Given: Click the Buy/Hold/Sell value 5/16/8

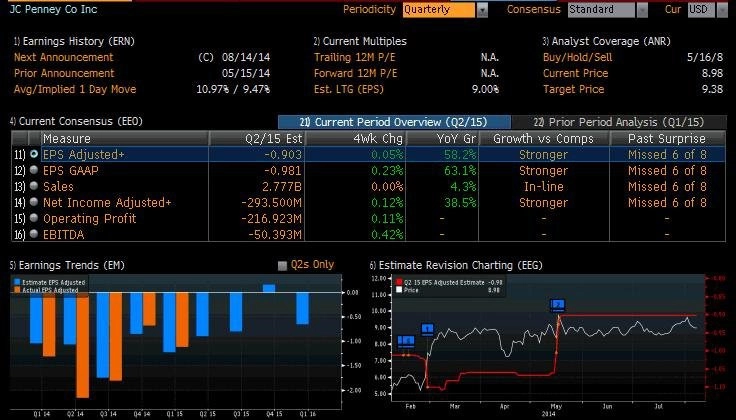Looking at the screenshot, I should 705,57.
